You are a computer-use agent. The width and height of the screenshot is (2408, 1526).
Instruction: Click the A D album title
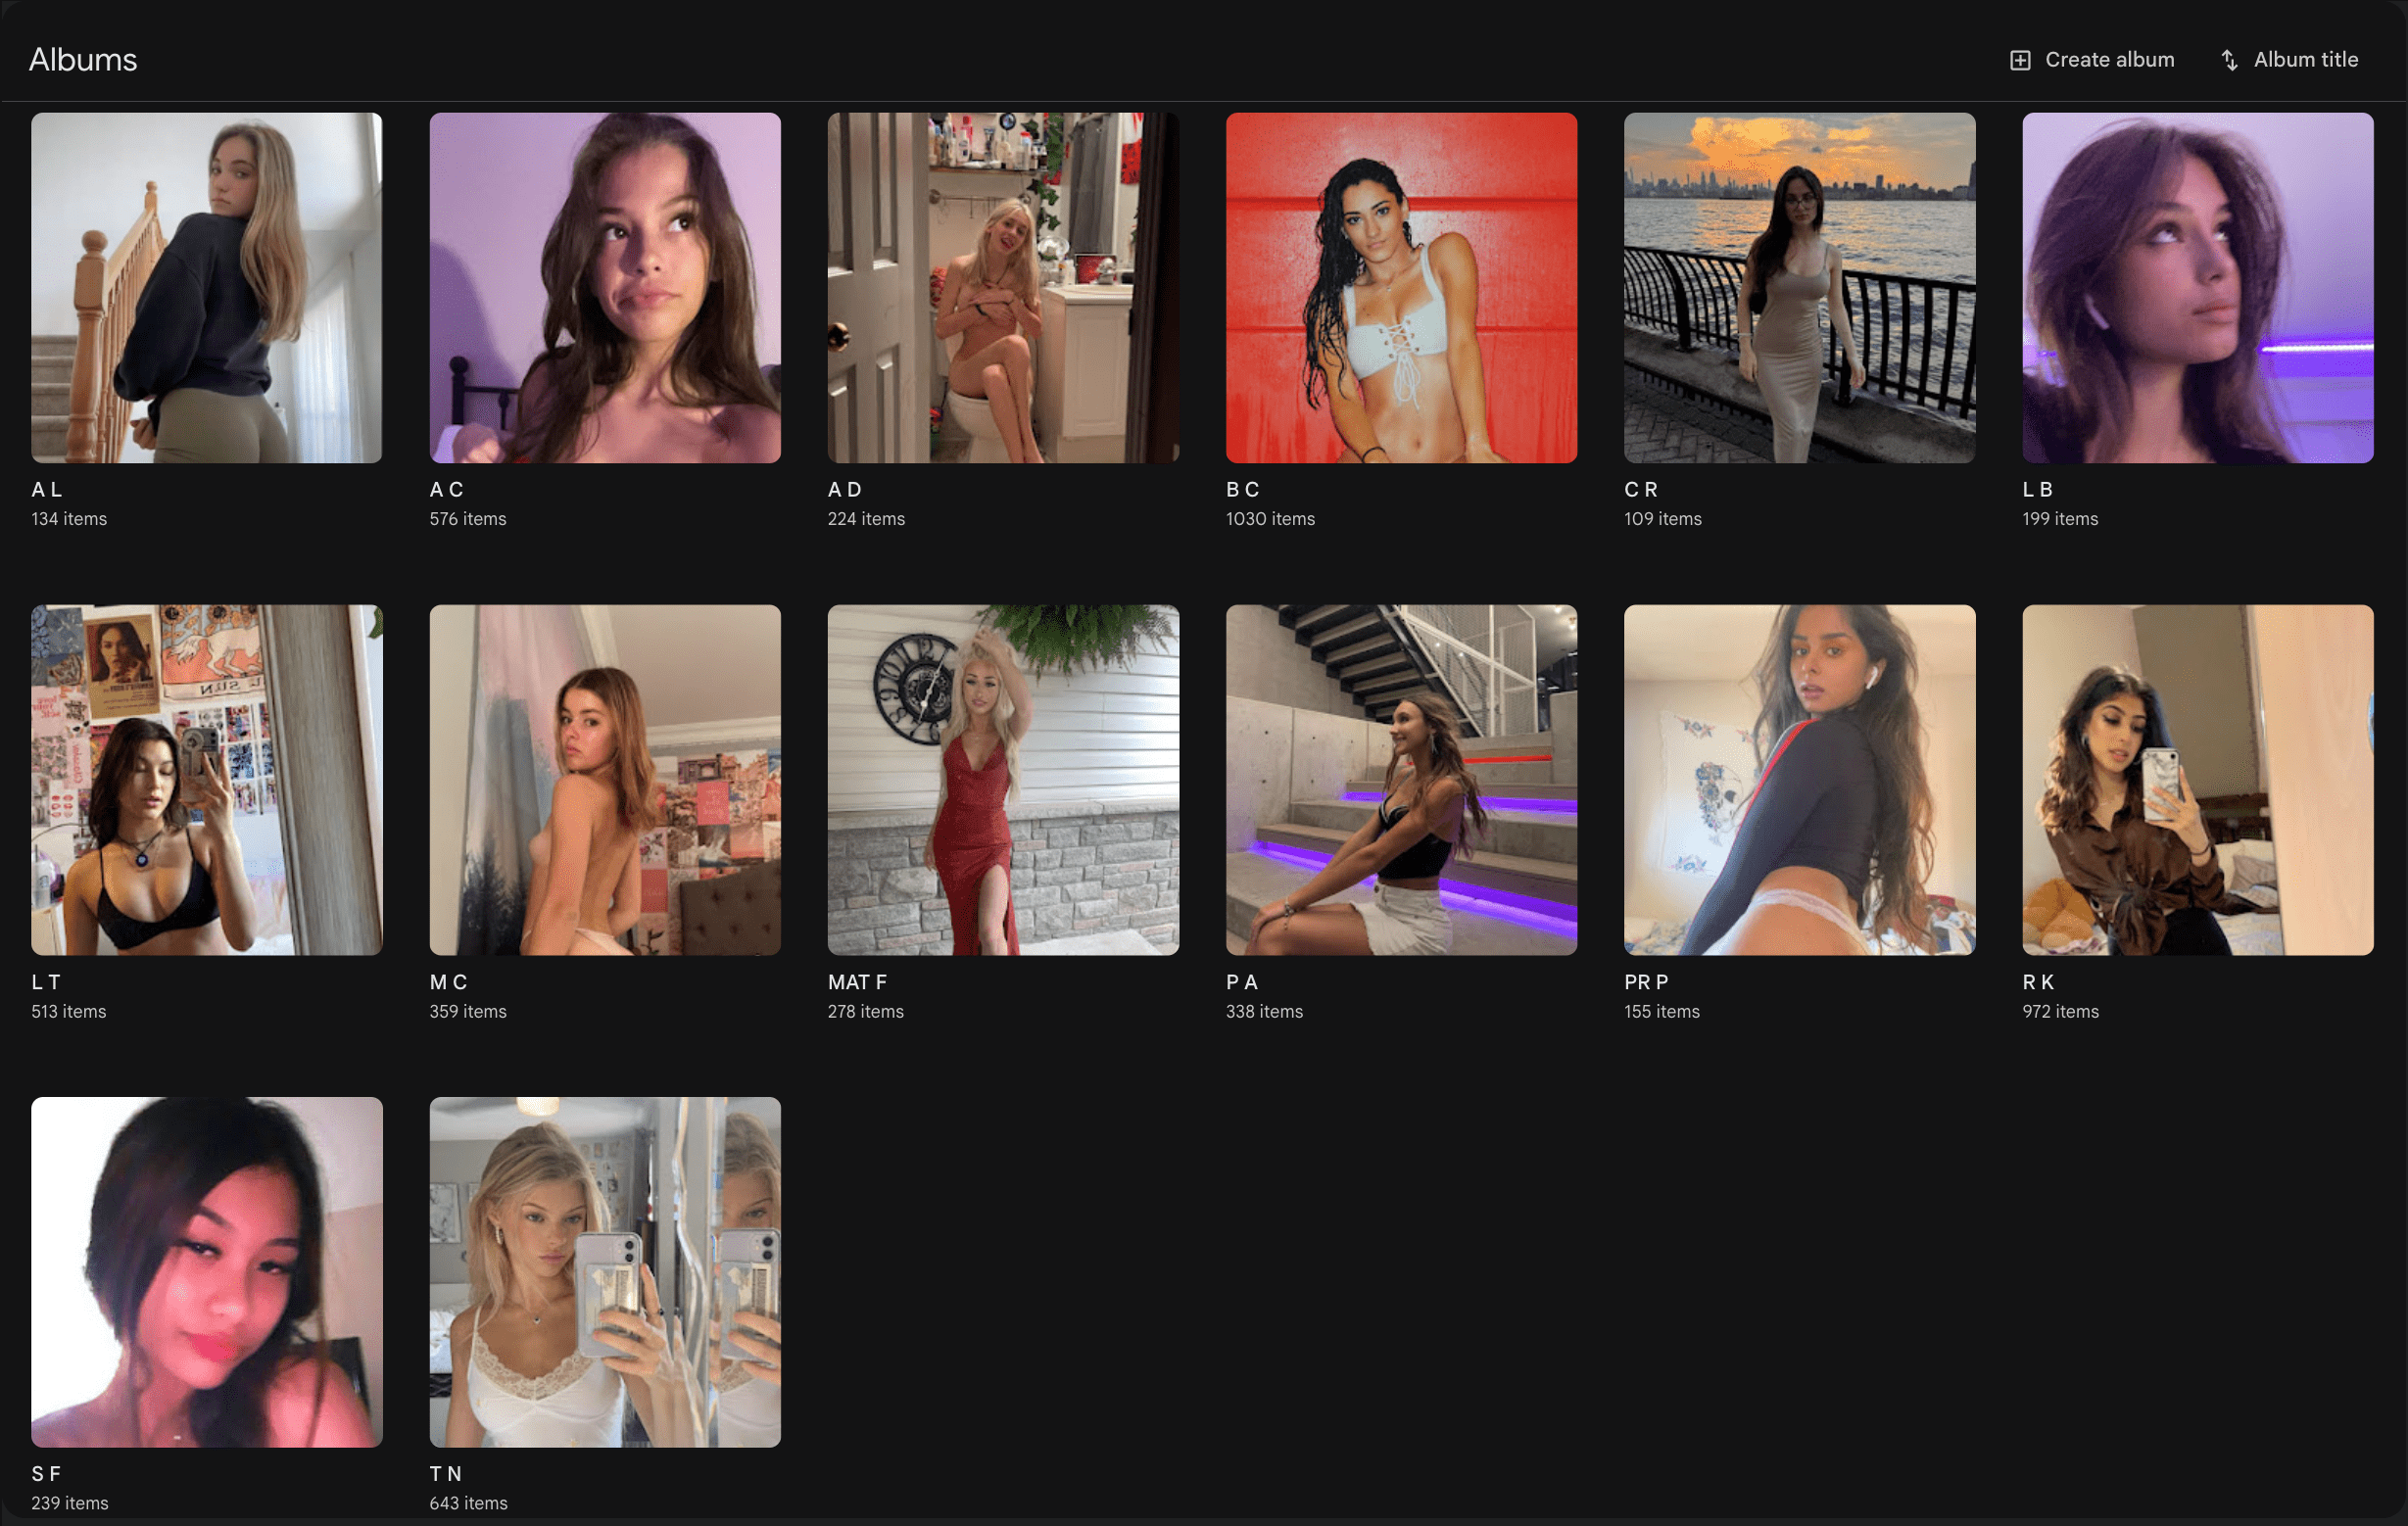point(844,489)
